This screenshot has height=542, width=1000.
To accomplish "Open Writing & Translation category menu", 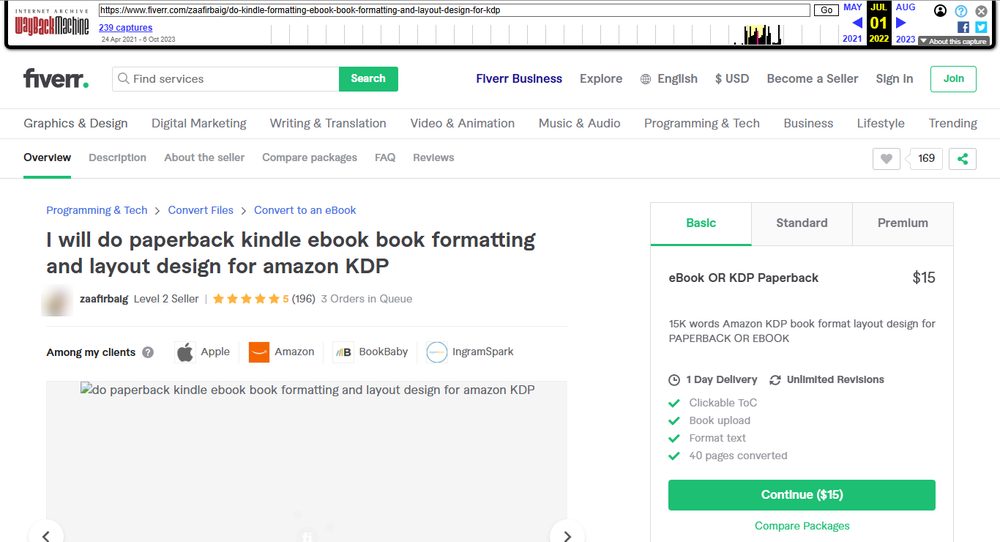I will [x=328, y=123].
